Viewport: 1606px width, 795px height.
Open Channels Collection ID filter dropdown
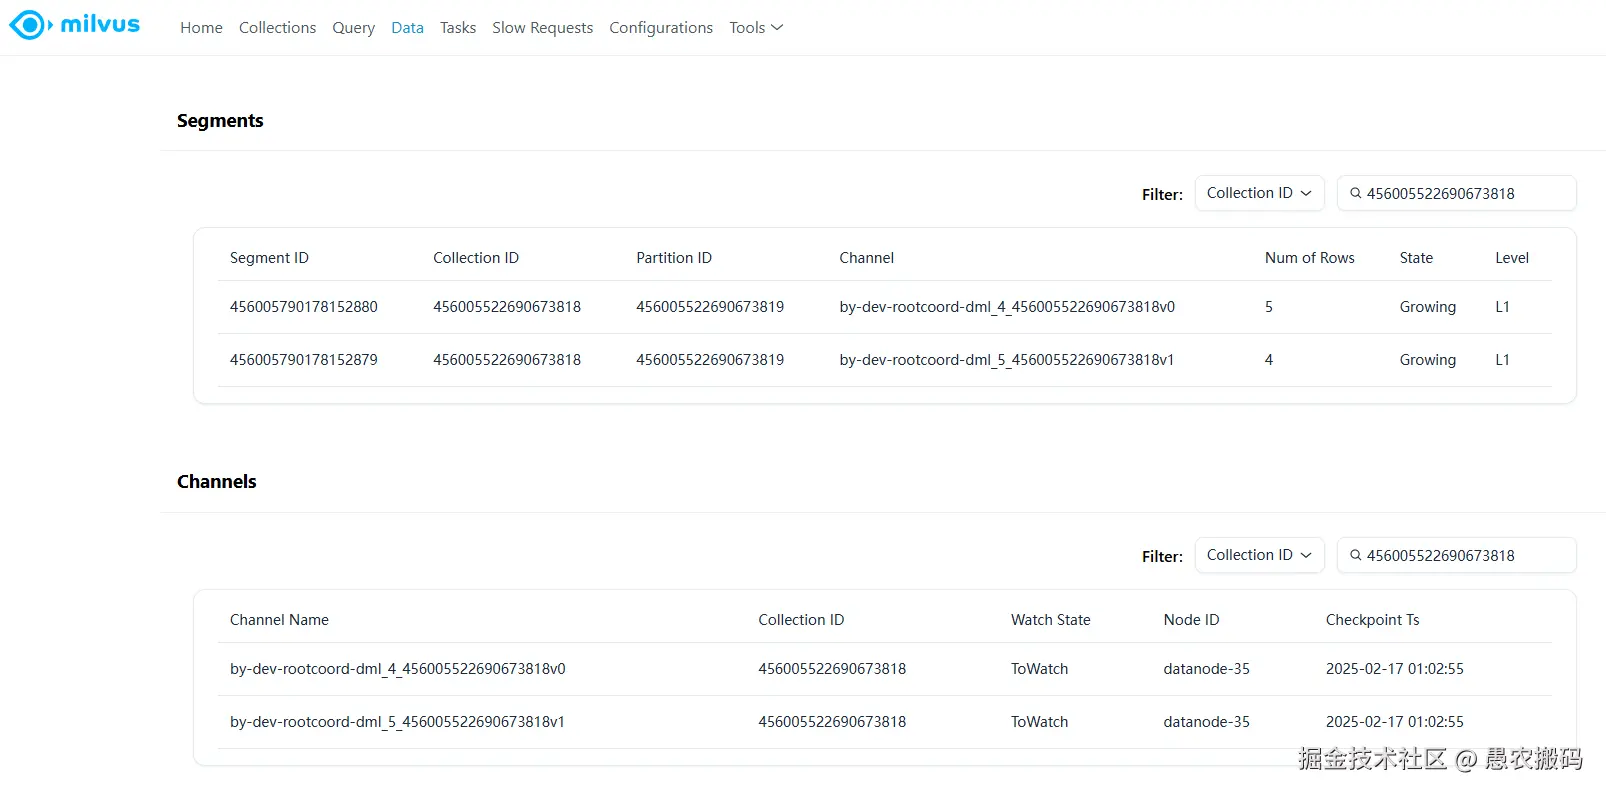[x=1260, y=555]
